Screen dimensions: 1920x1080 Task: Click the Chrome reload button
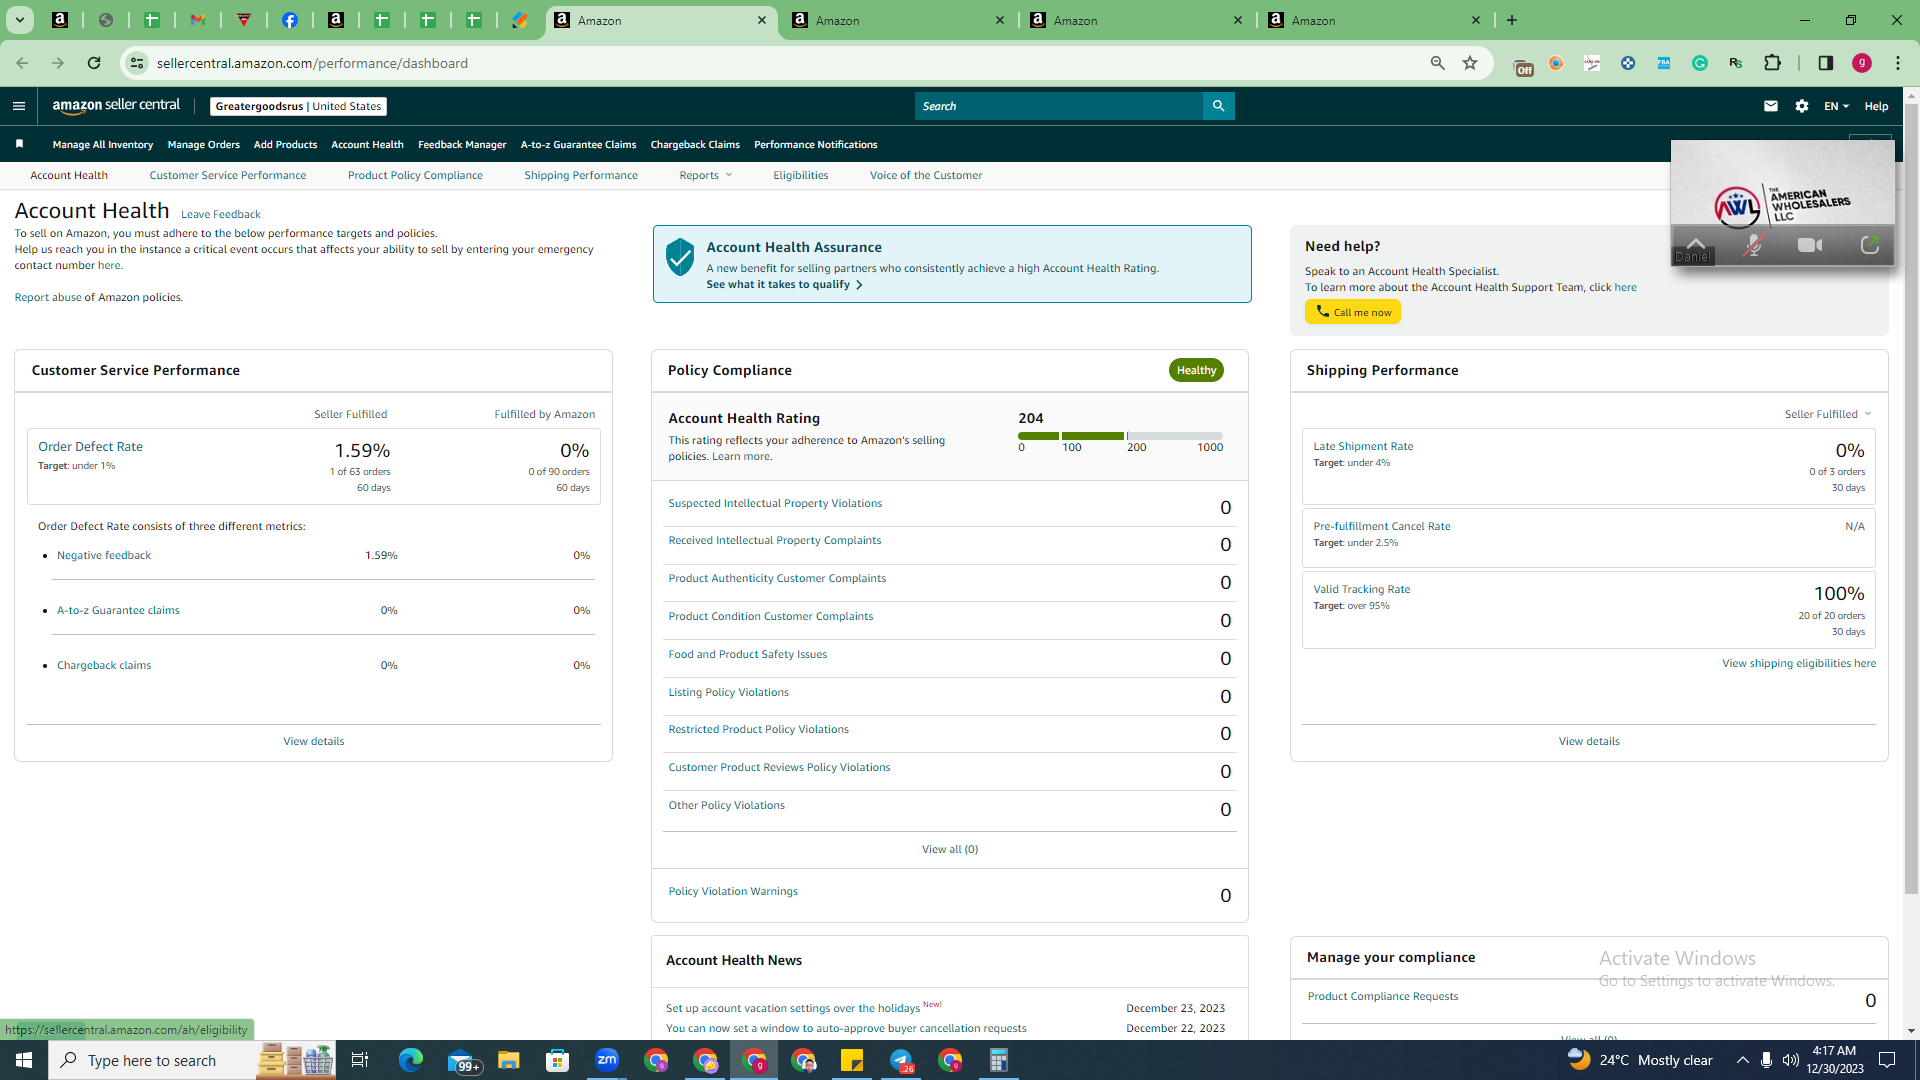point(94,63)
